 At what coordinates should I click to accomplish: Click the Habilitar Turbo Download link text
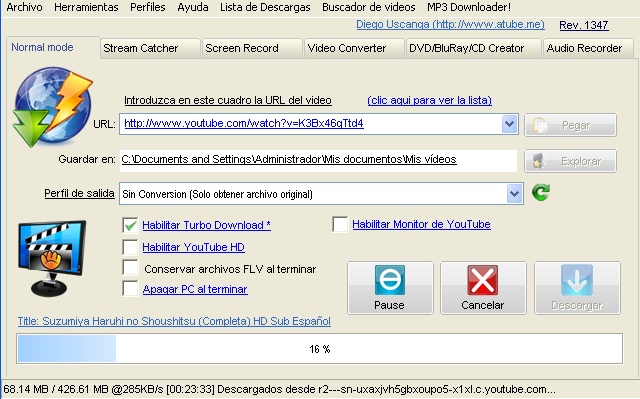click(x=207, y=225)
